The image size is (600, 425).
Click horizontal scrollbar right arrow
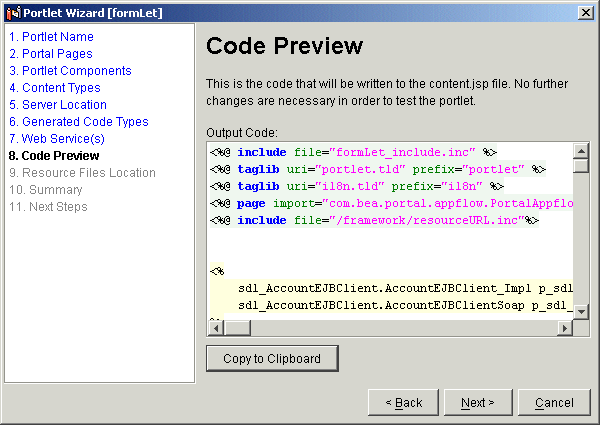point(565,328)
